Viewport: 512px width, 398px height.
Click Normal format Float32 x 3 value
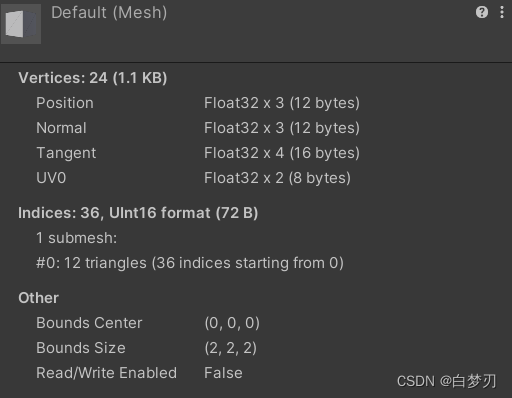pos(282,128)
